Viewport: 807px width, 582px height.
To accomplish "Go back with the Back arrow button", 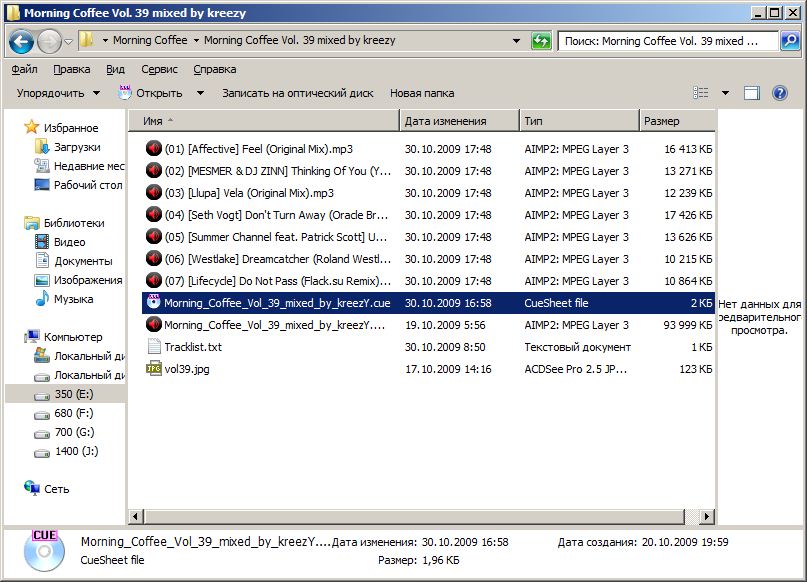I will [x=22, y=41].
